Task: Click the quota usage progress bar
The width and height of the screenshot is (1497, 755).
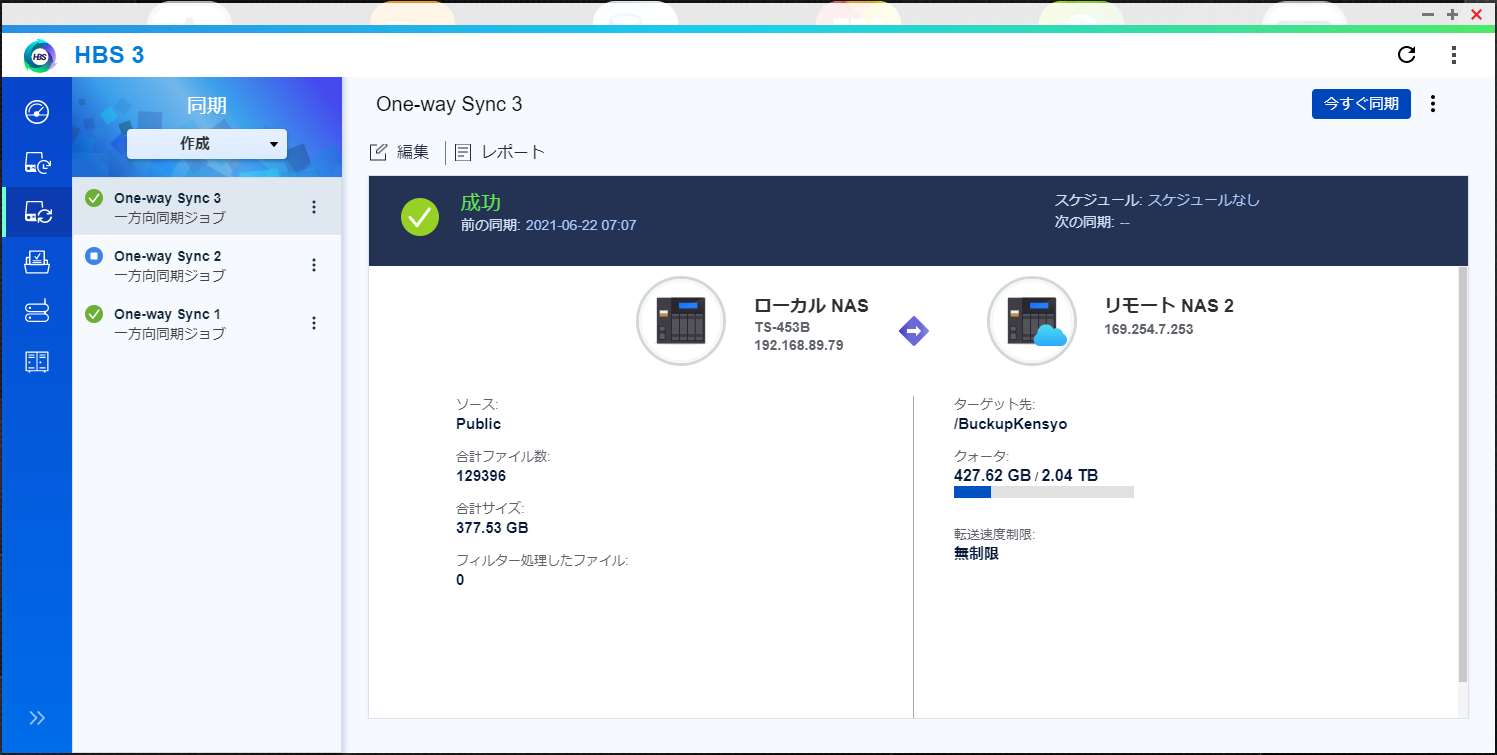Action: click(x=1043, y=492)
